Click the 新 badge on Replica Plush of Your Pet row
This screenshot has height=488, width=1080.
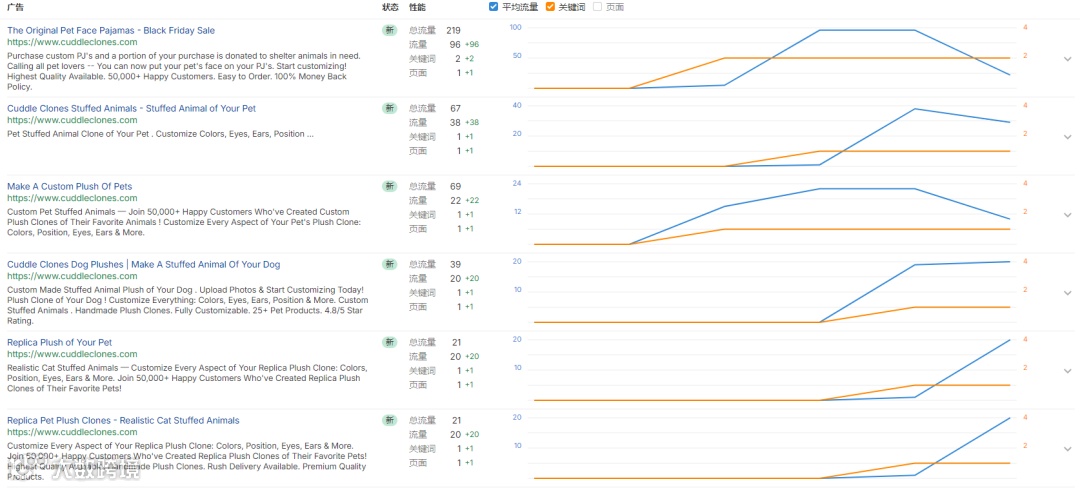[390, 342]
